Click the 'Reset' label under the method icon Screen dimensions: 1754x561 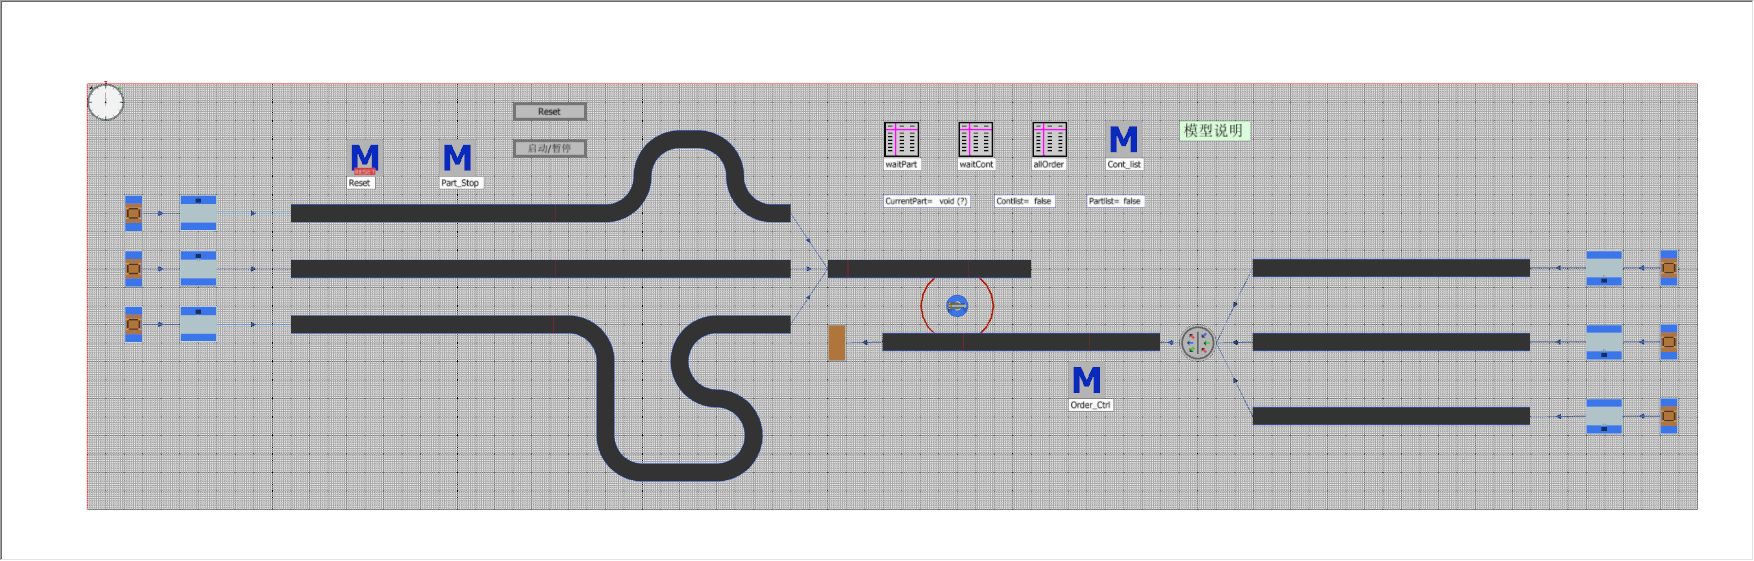click(x=360, y=183)
